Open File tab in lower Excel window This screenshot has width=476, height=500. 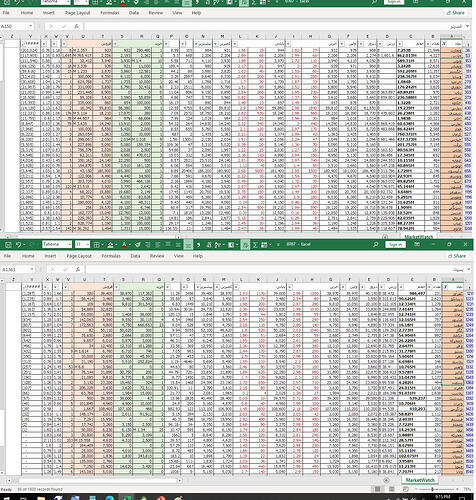7,256
